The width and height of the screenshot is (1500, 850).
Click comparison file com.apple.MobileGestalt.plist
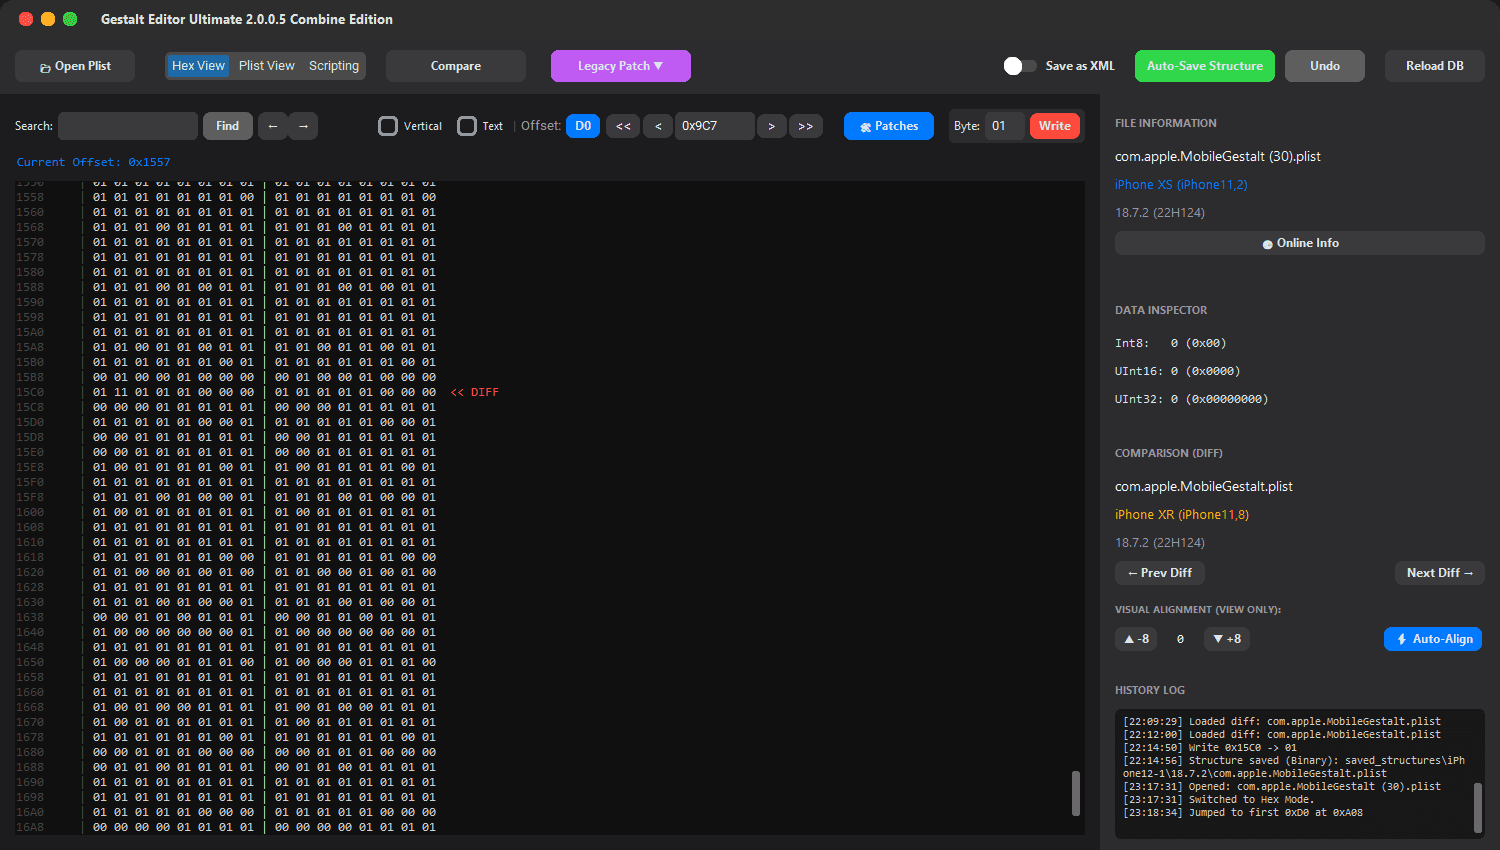[1204, 487]
